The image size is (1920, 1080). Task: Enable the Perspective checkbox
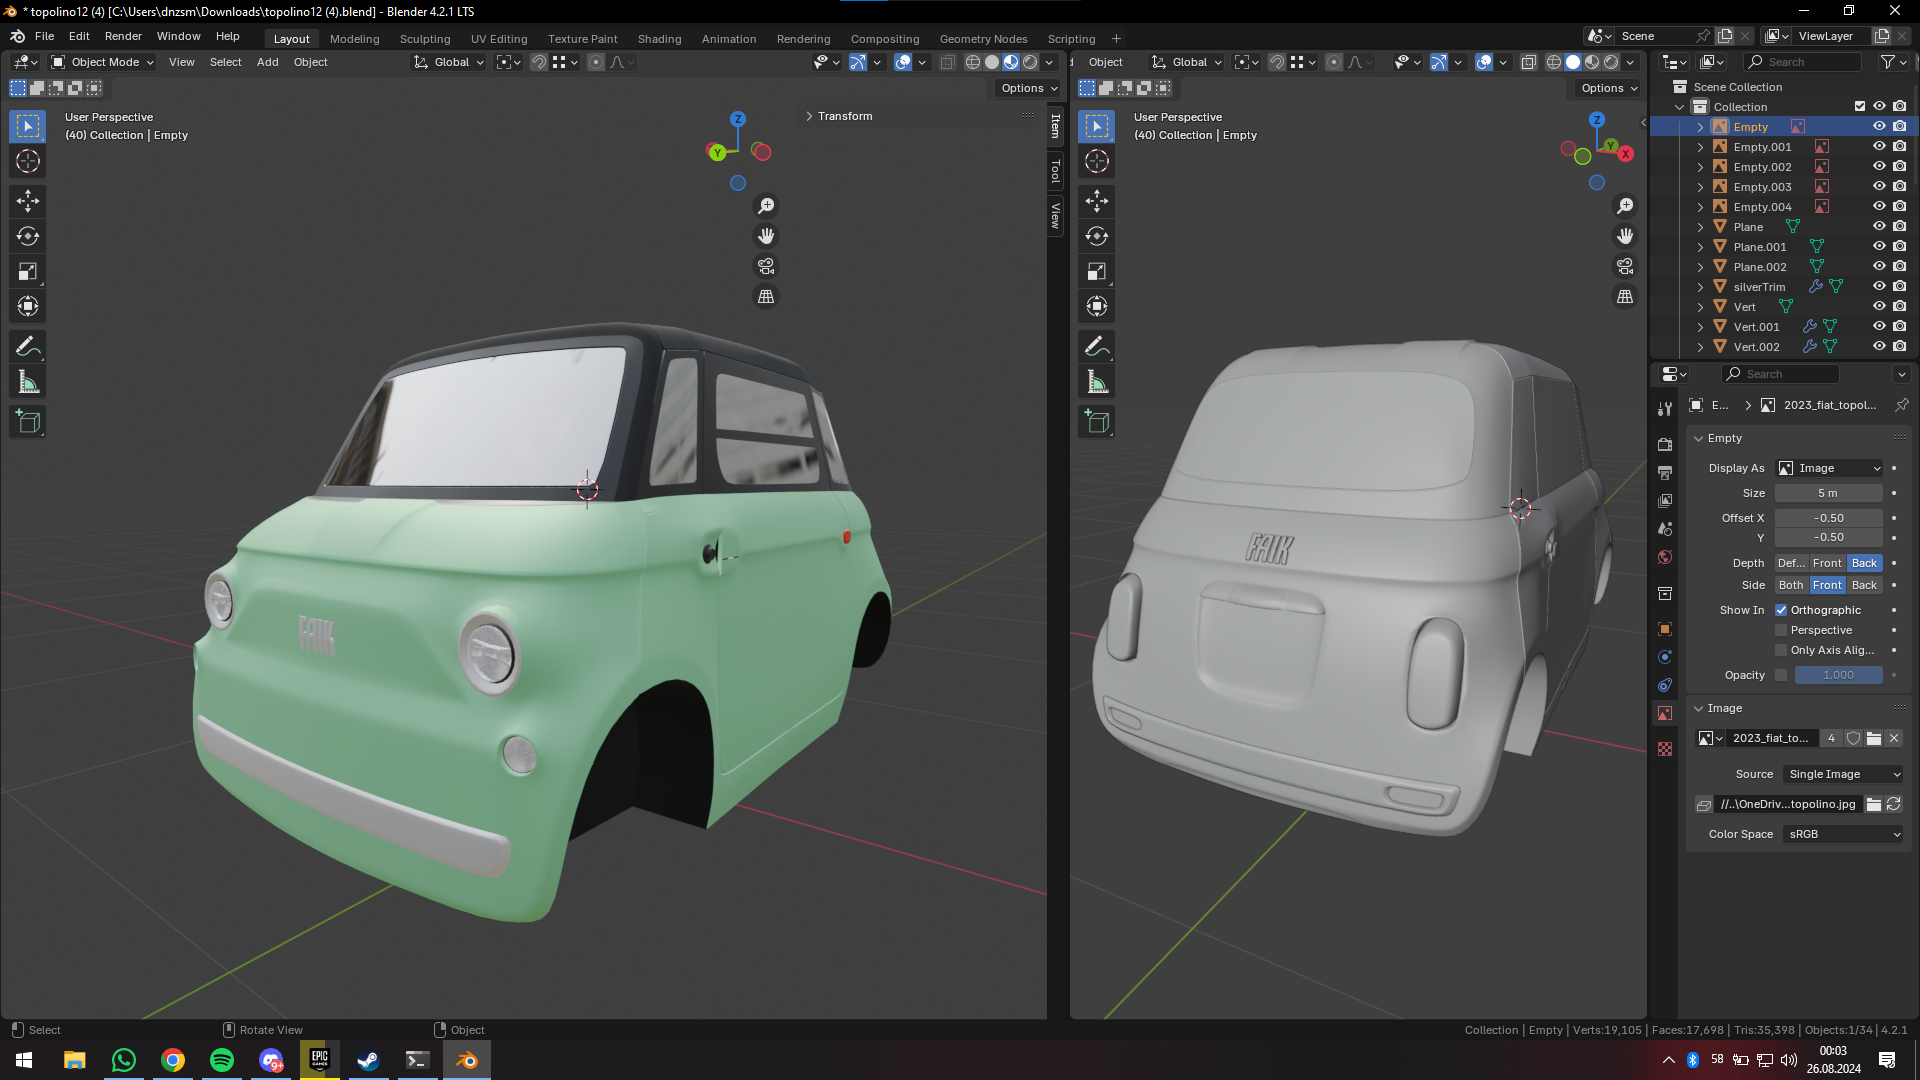pyautogui.click(x=1781, y=630)
